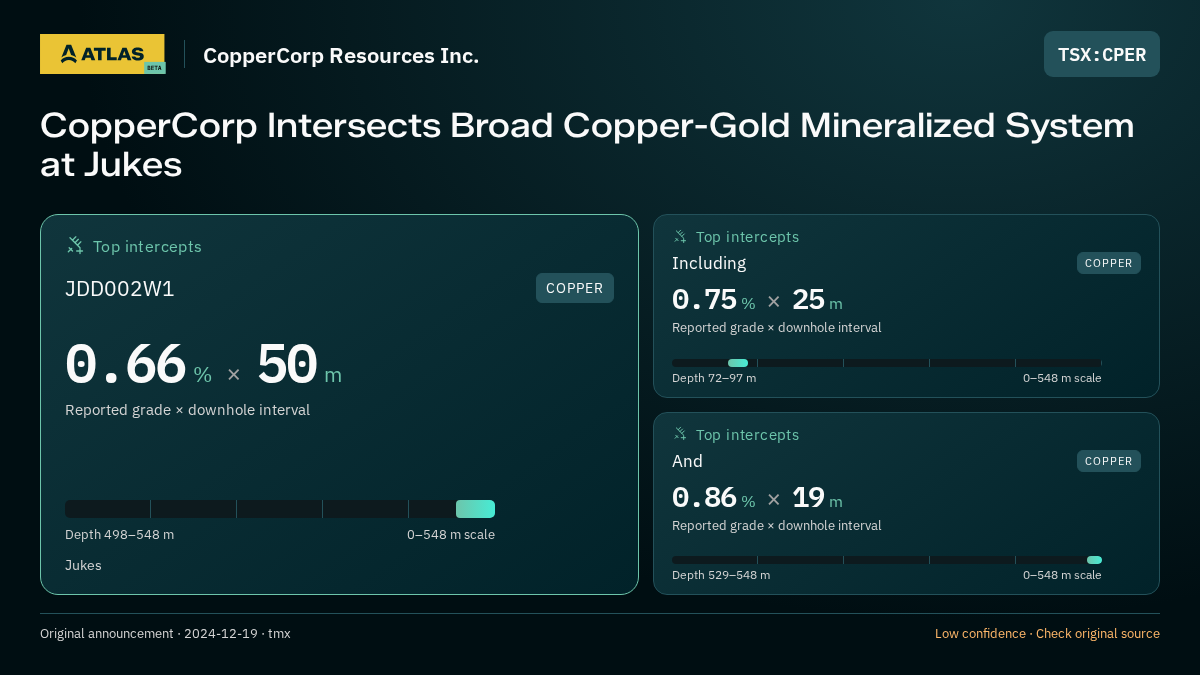This screenshot has height=675, width=1200.
Task: Click the 0.86 % grade value
Action: 713,498
